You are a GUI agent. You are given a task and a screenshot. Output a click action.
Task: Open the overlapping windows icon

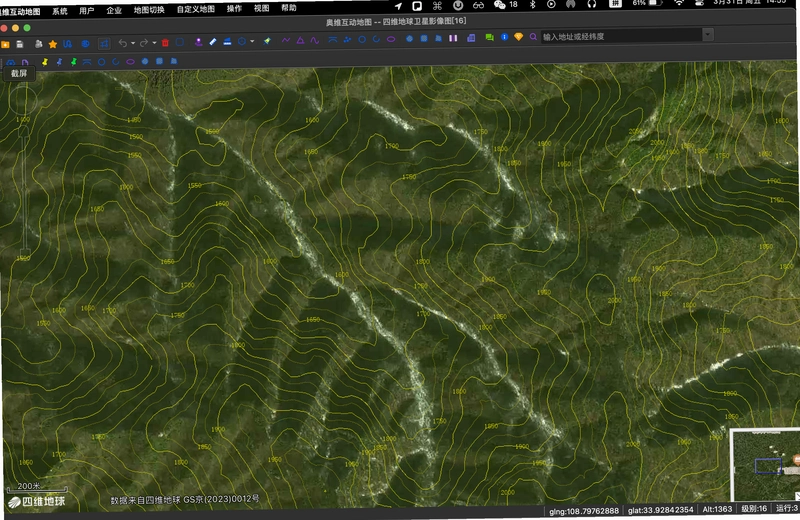471,38
